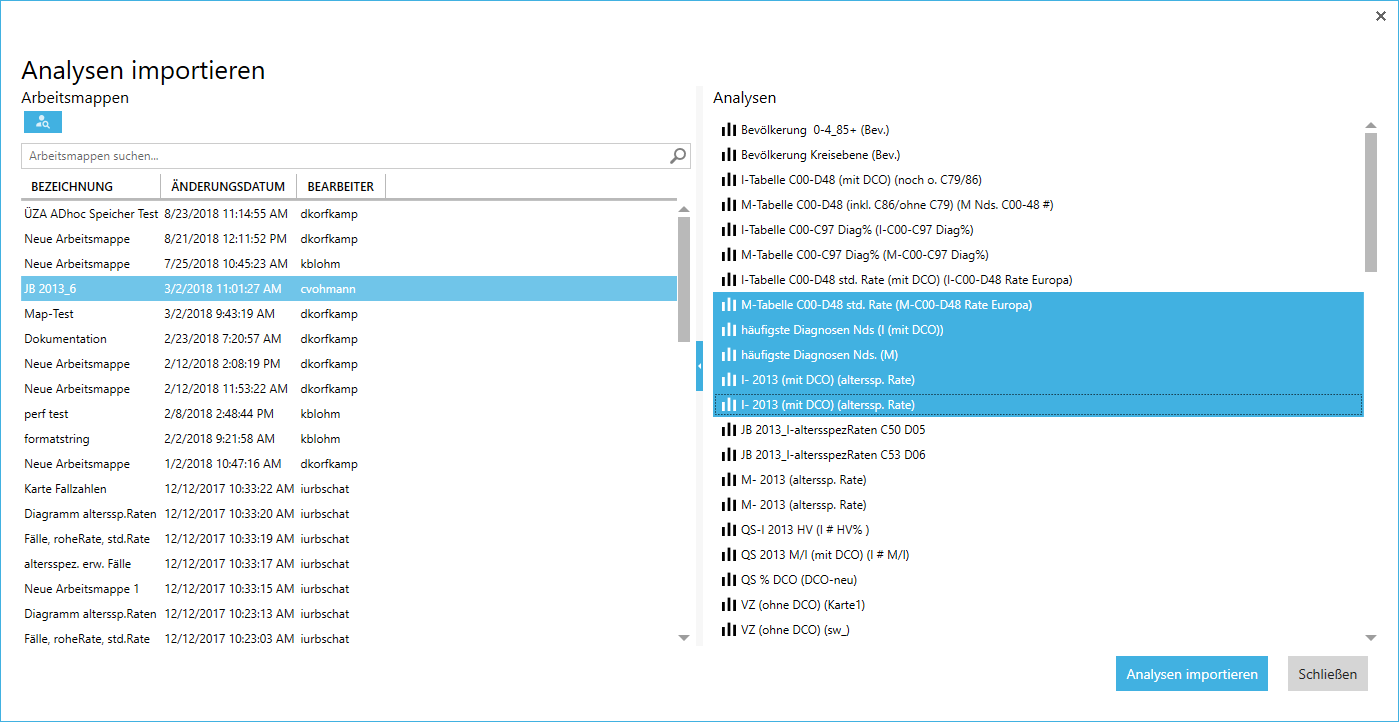Sort by the BEZEICHNUNG column header
1399x722 pixels.
[x=72, y=187]
